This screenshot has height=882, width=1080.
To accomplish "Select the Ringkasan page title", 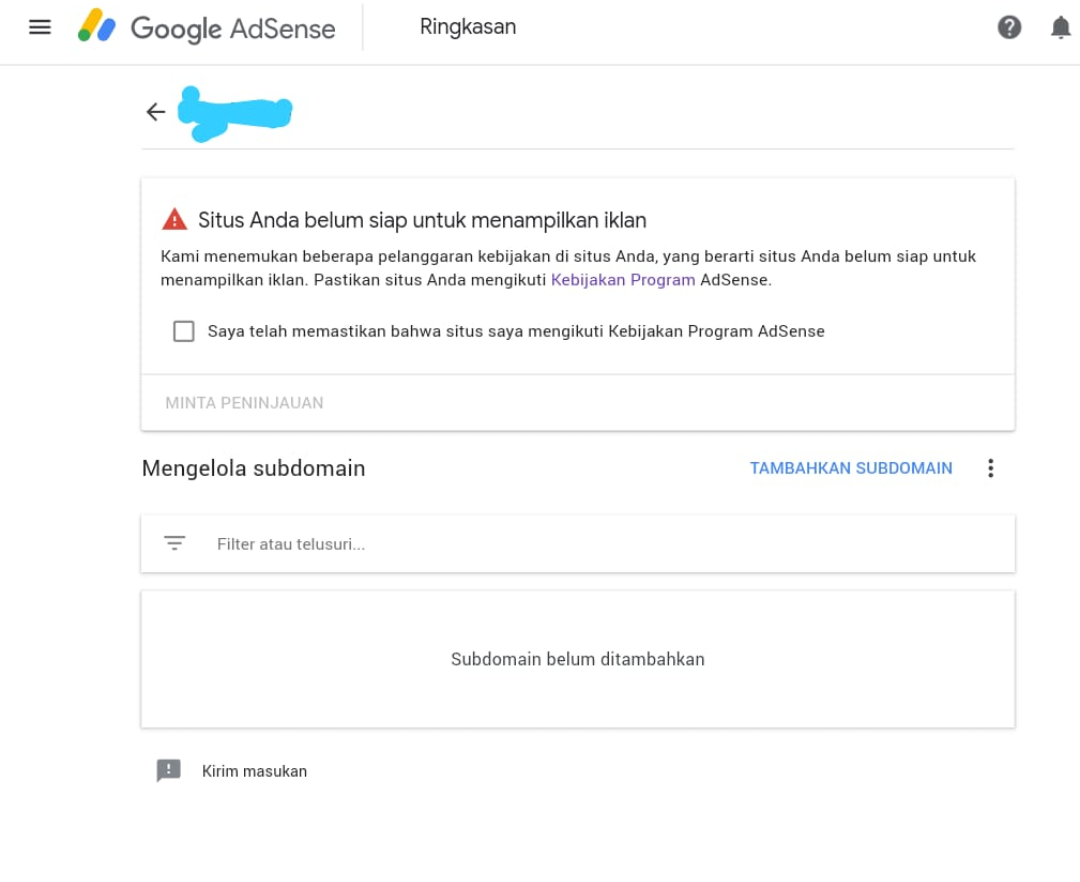I will point(468,27).
